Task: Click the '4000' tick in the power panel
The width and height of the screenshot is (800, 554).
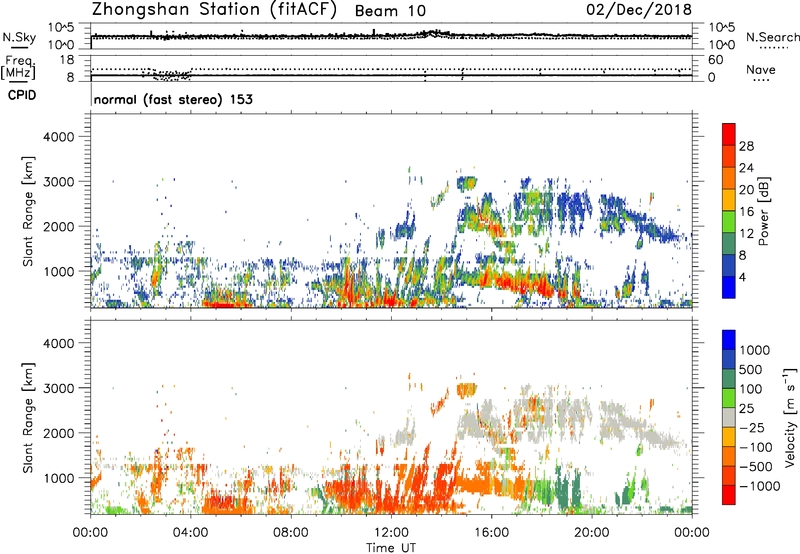Action: point(58,137)
